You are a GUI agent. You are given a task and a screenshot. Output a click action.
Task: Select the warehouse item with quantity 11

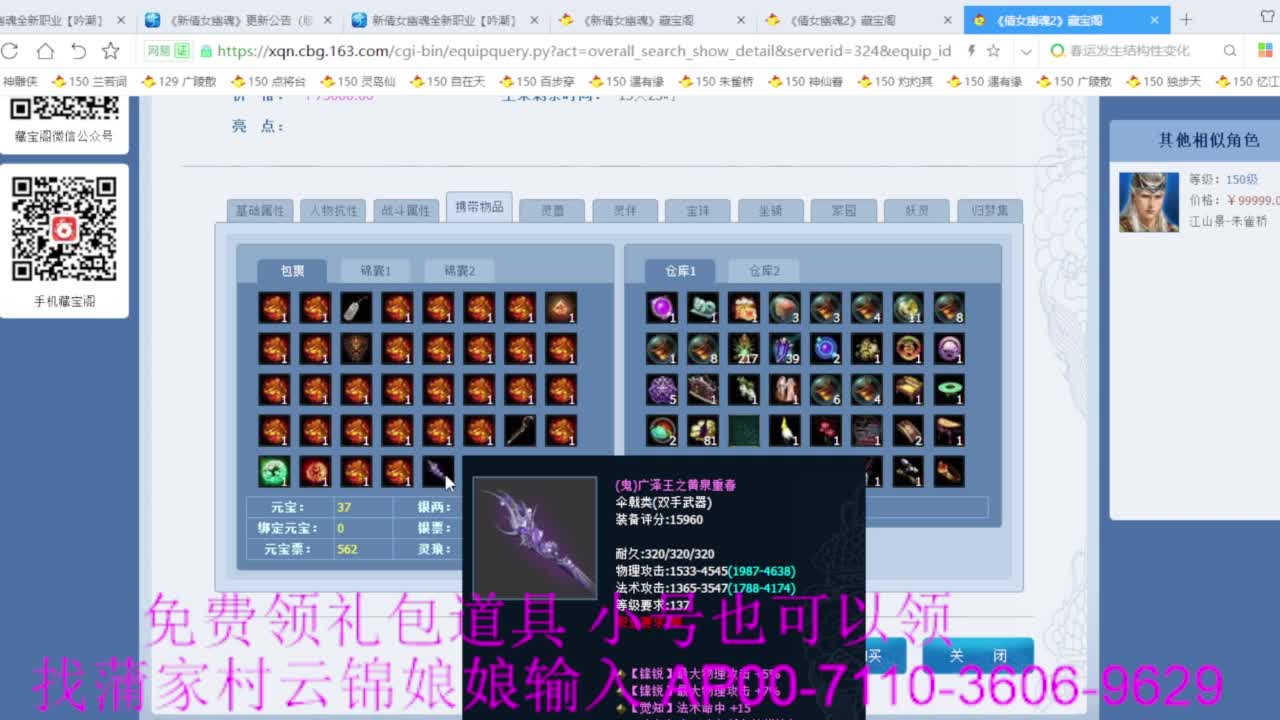click(907, 308)
